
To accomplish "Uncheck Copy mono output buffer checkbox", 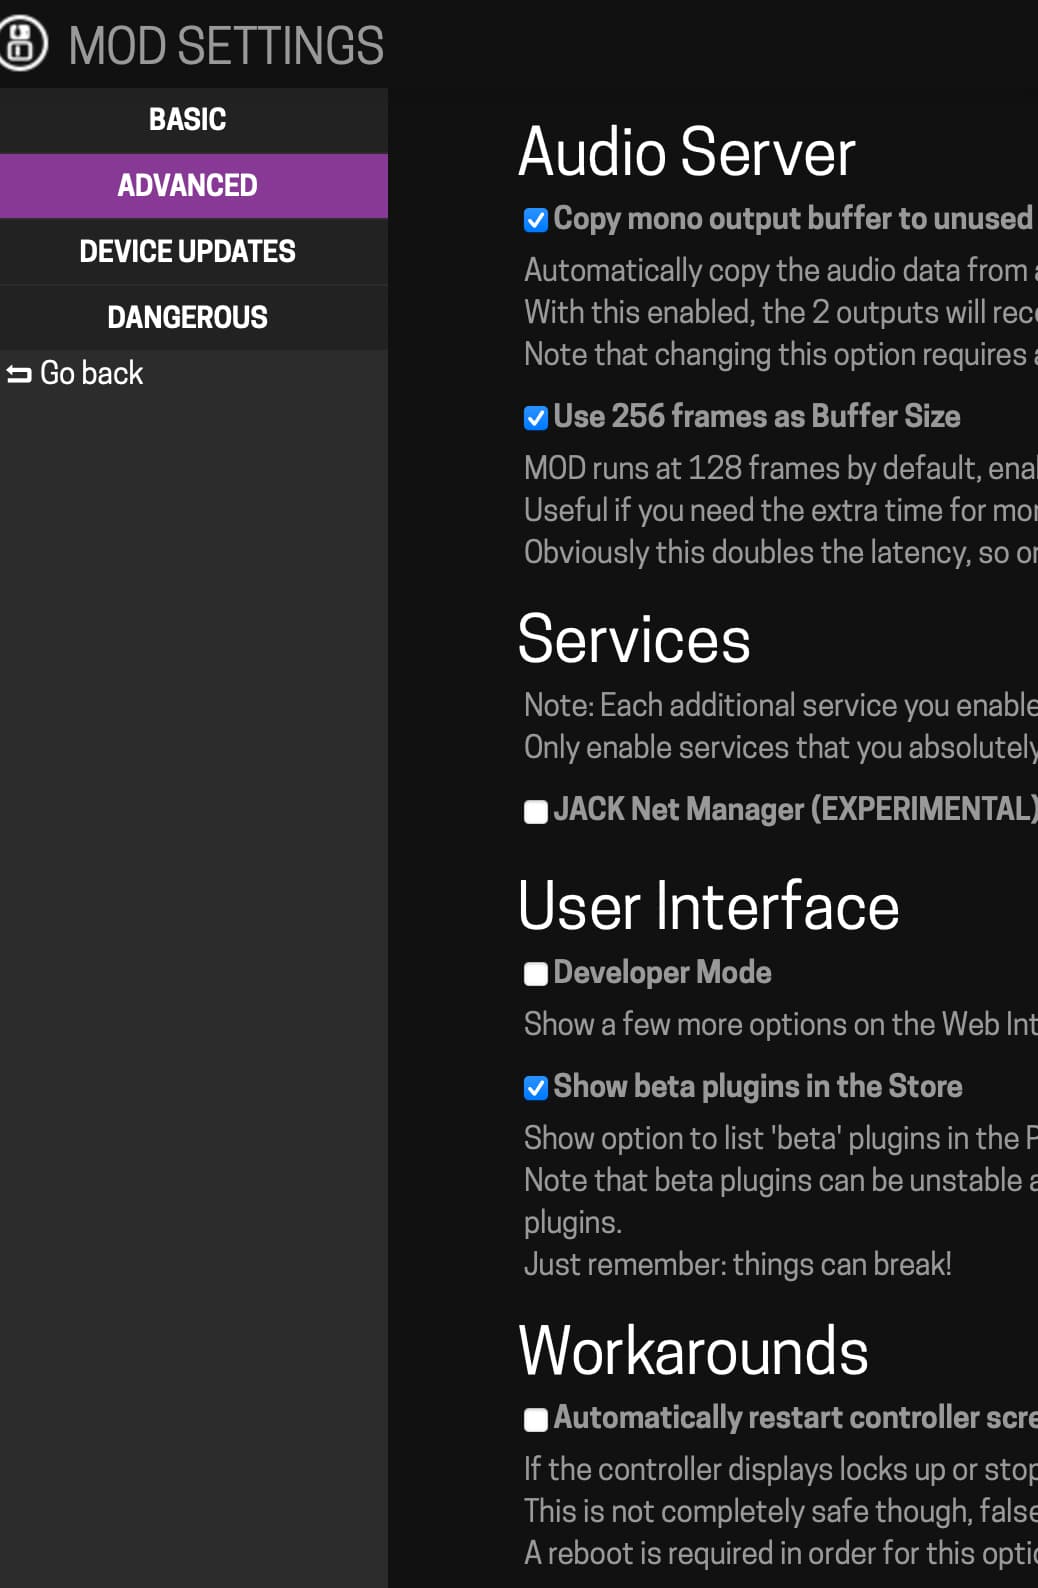I will 536,220.
